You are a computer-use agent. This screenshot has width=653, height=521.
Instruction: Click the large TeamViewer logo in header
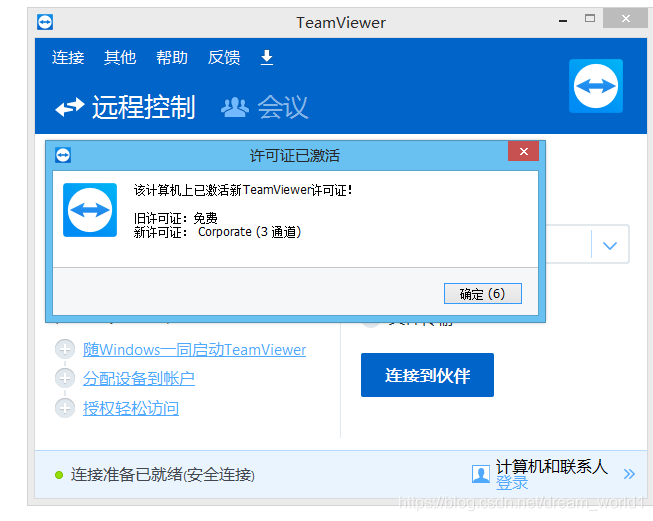coord(596,86)
